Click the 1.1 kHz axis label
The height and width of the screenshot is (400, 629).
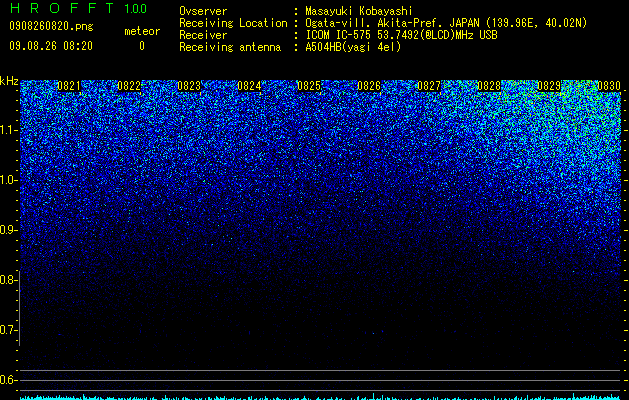point(8,130)
